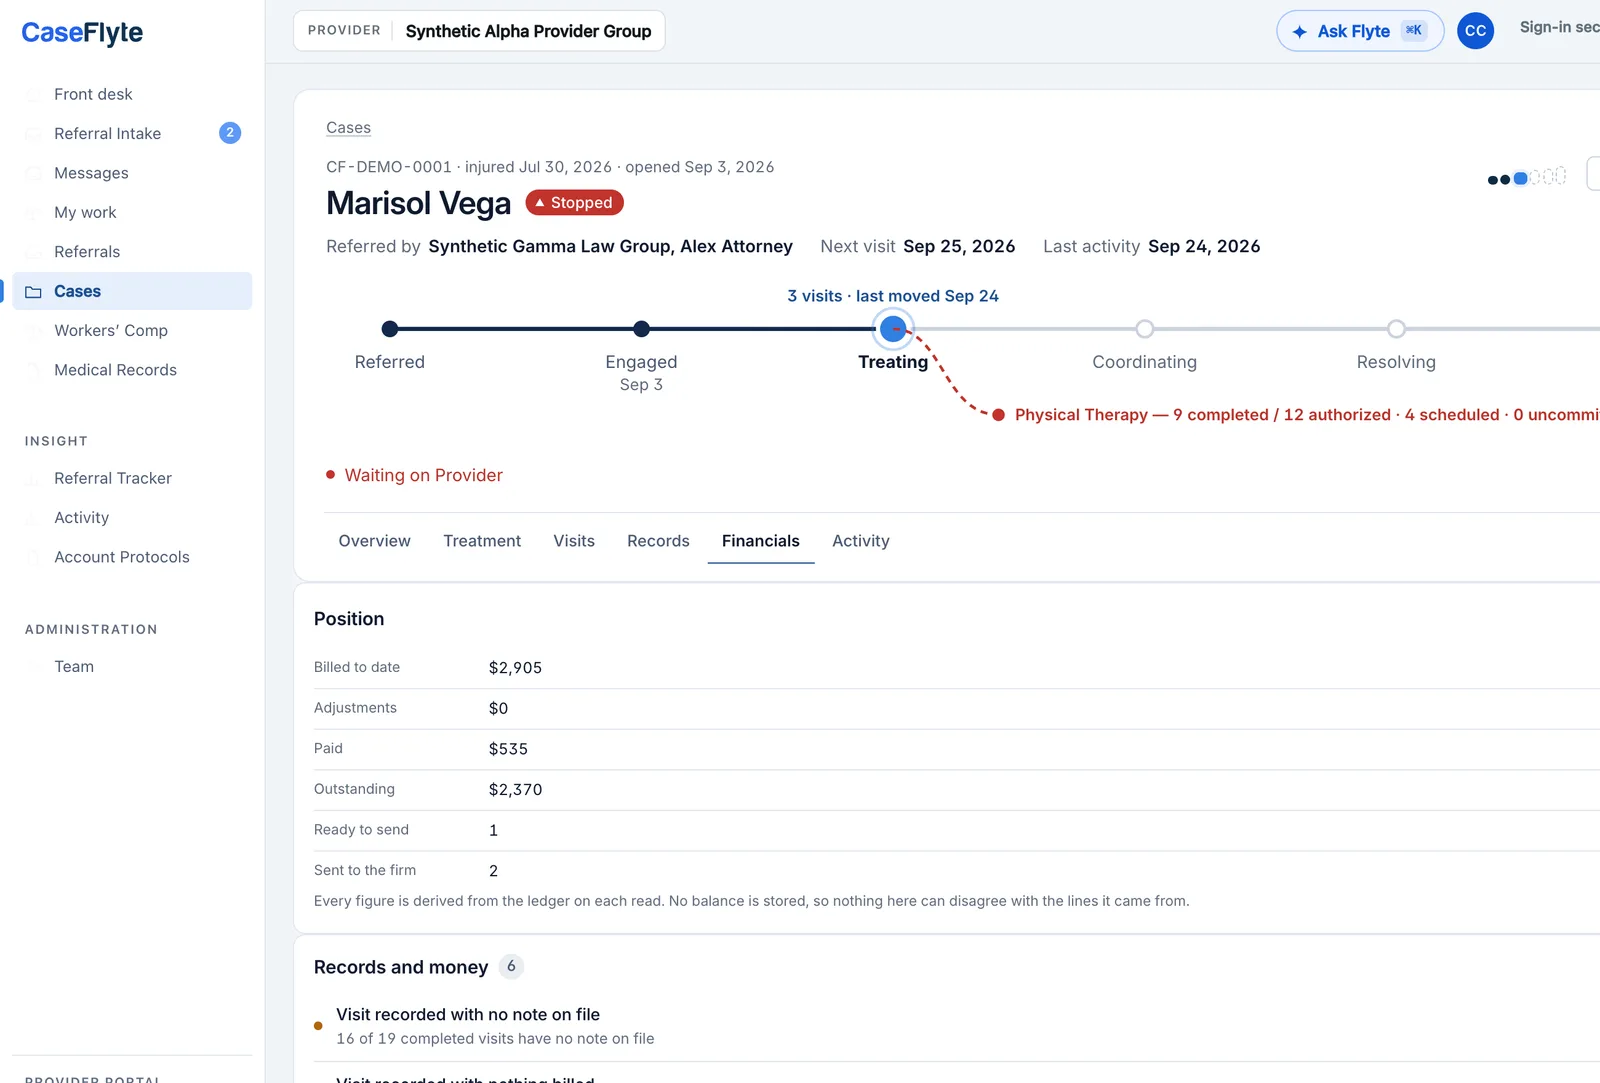1600x1083 pixels.
Task: Click the Cases breadcrumb link
Action: click(x=348, y=128)
